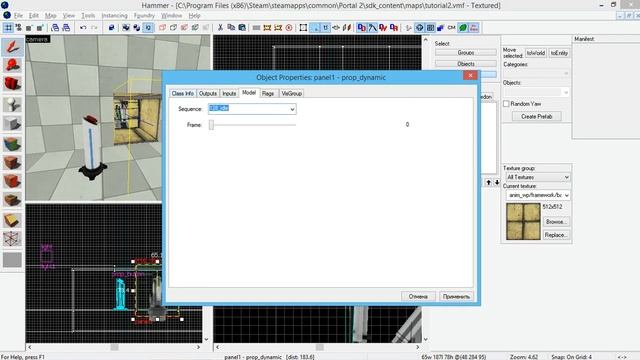Click the Copy toolbar icon
The width and height of the screenshot is (640, 360).
tap(231, 28)
